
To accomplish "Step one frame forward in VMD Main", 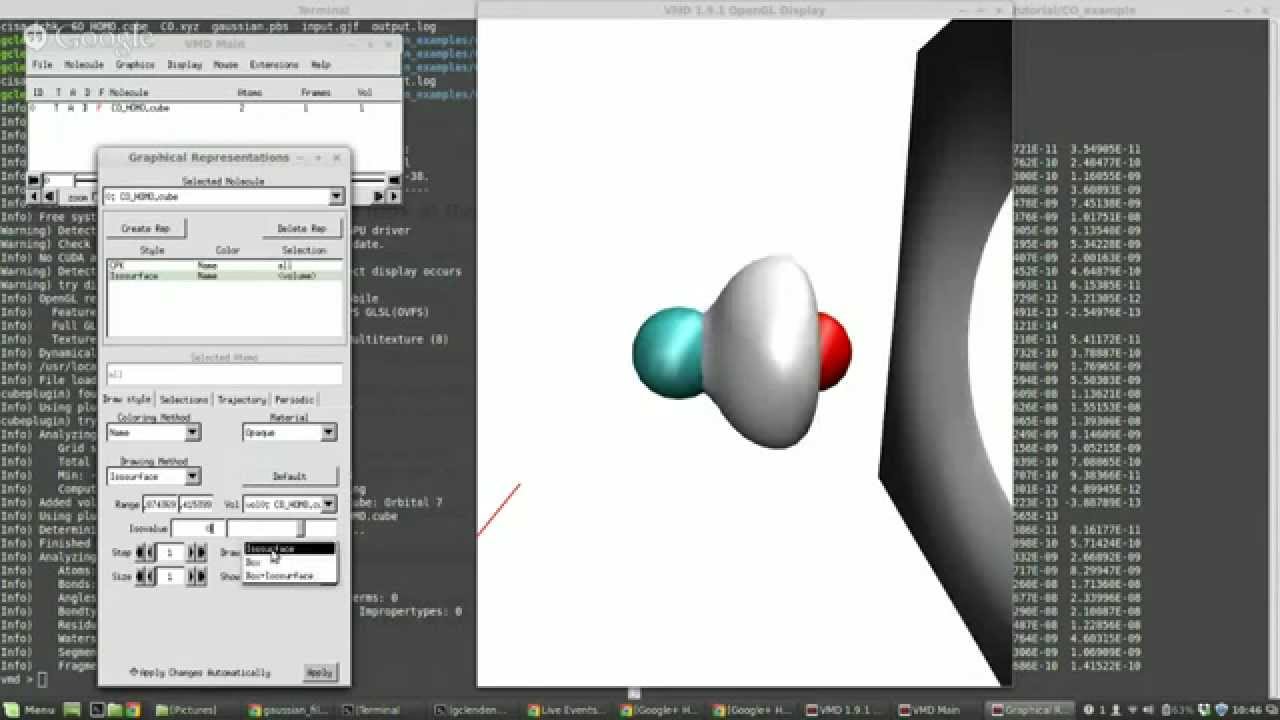I will pyautogui.click(x=379, y=196).
